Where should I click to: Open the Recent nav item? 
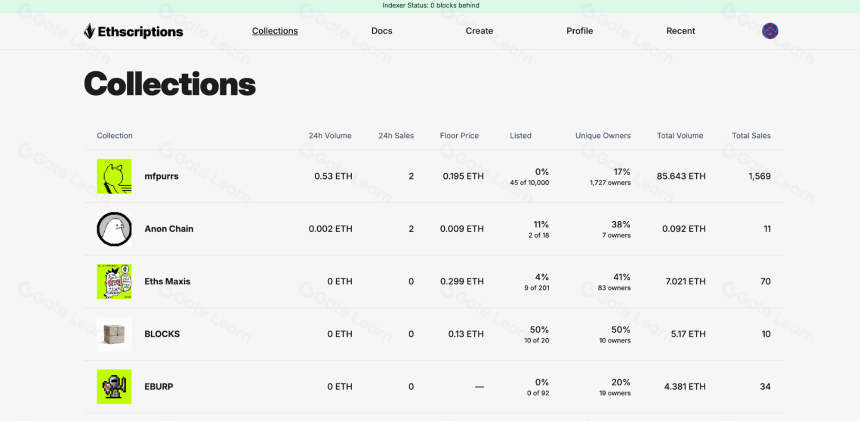pyautogui.click(x=681, y=31)
